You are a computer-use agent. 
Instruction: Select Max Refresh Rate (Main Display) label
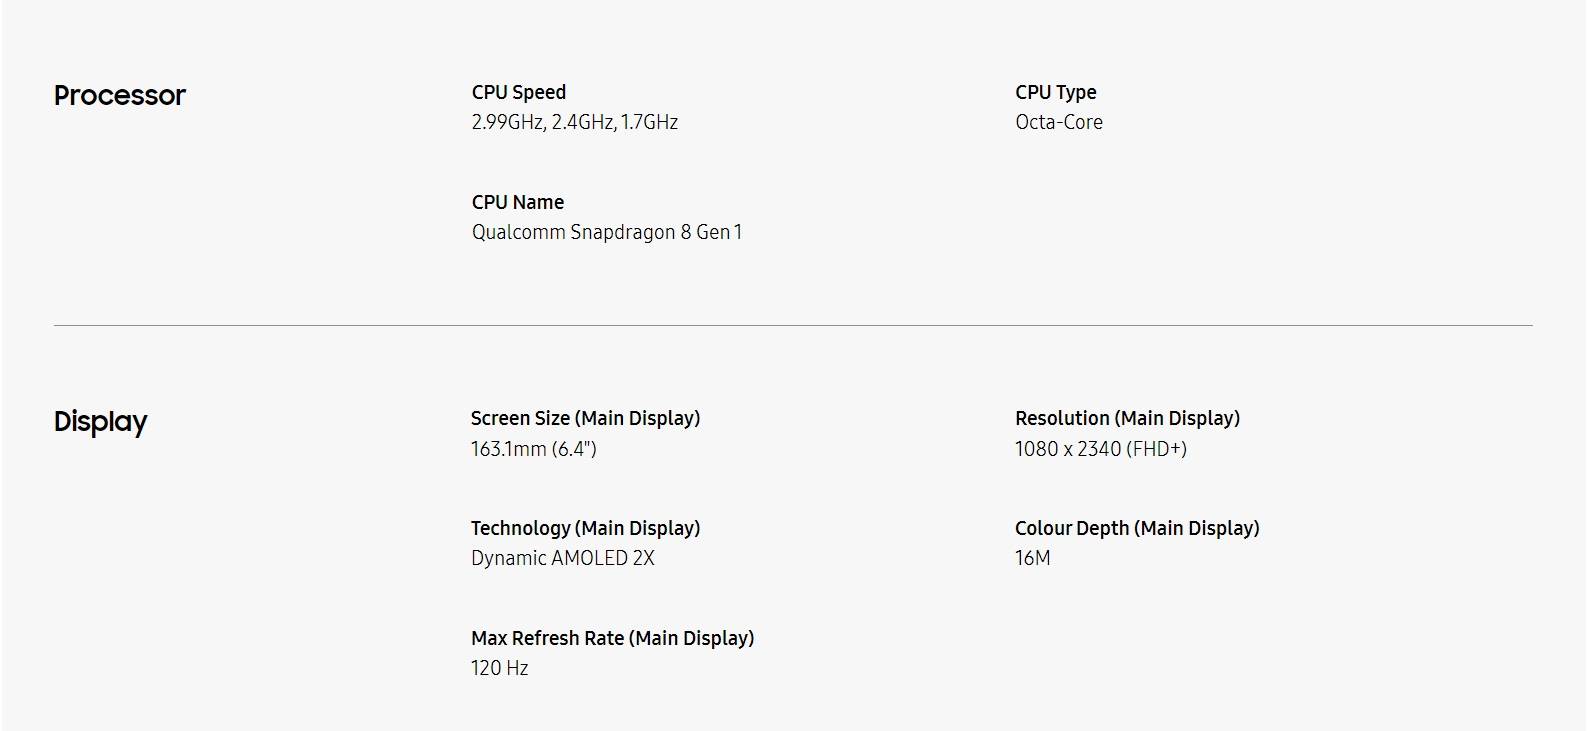[613, 638]
